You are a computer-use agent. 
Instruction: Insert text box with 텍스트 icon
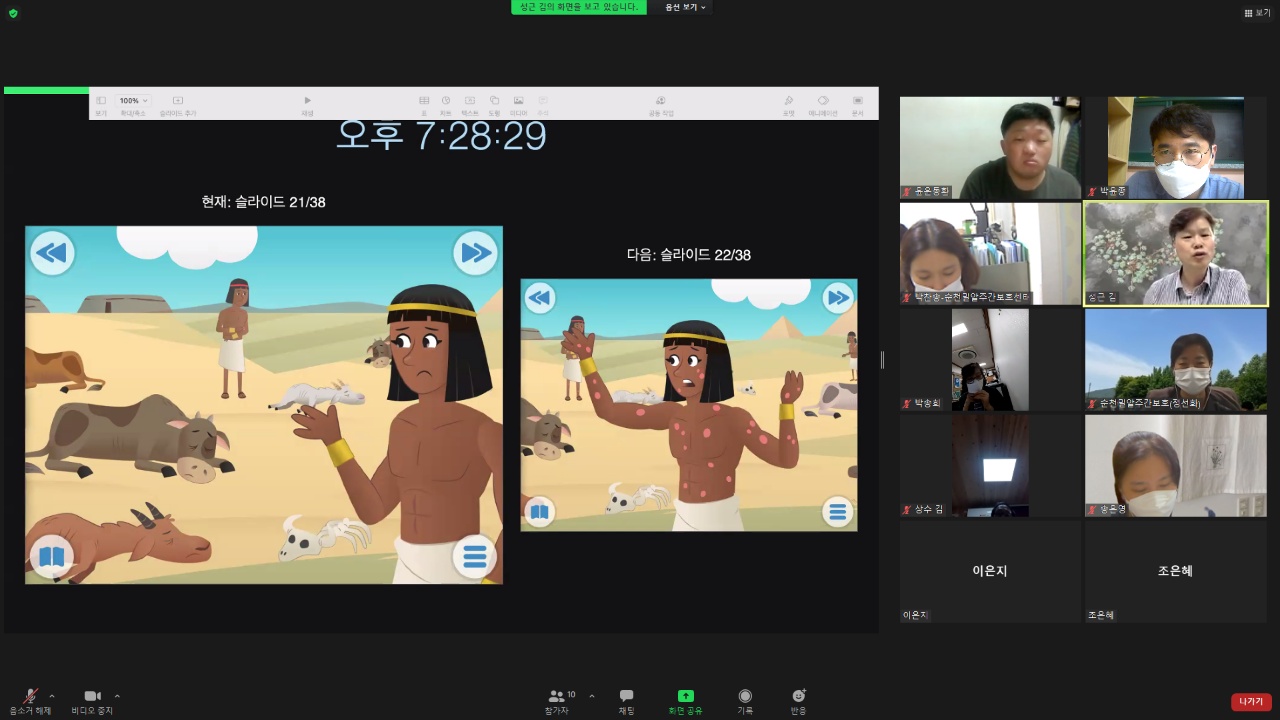(470, 100)
